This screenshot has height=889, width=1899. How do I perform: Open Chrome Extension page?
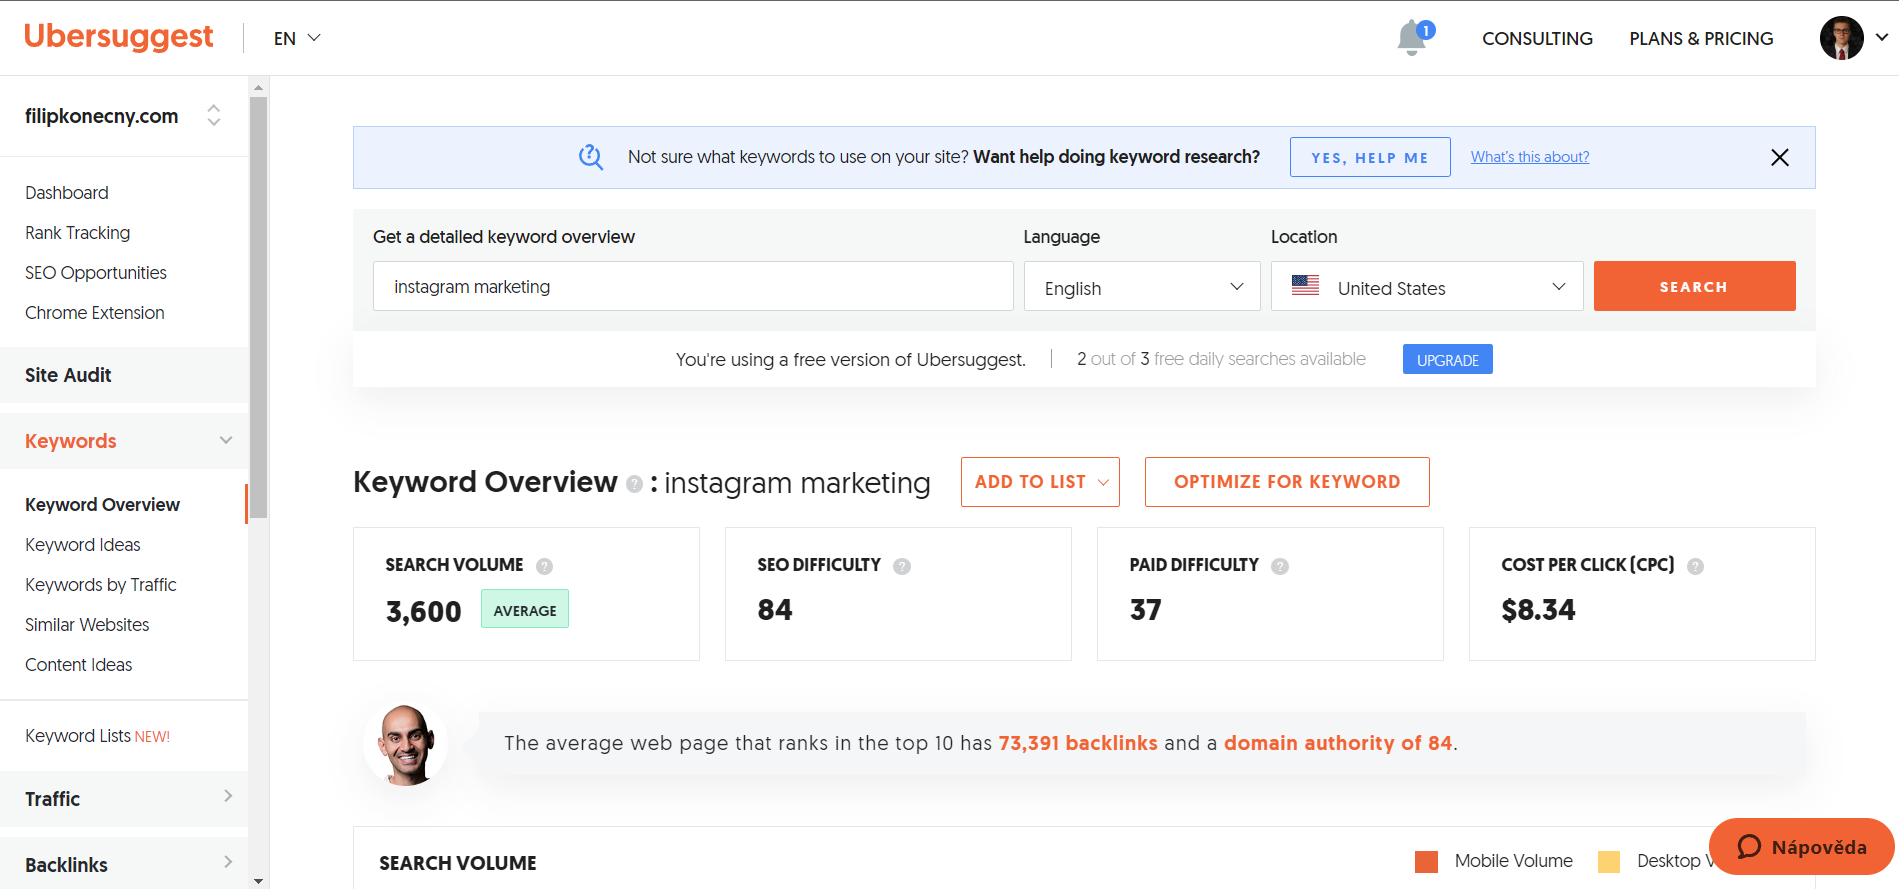[x=95, y=313]
